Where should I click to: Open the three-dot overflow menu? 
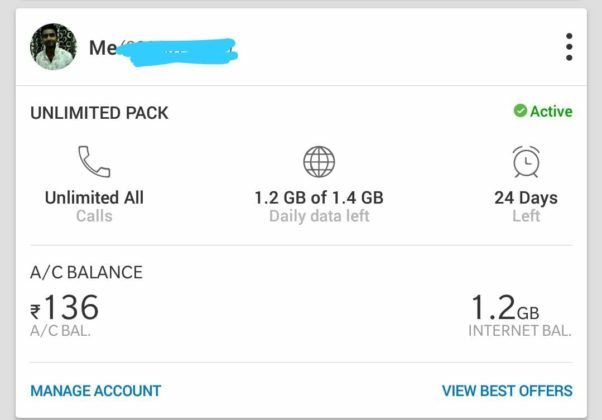(569, 47)
